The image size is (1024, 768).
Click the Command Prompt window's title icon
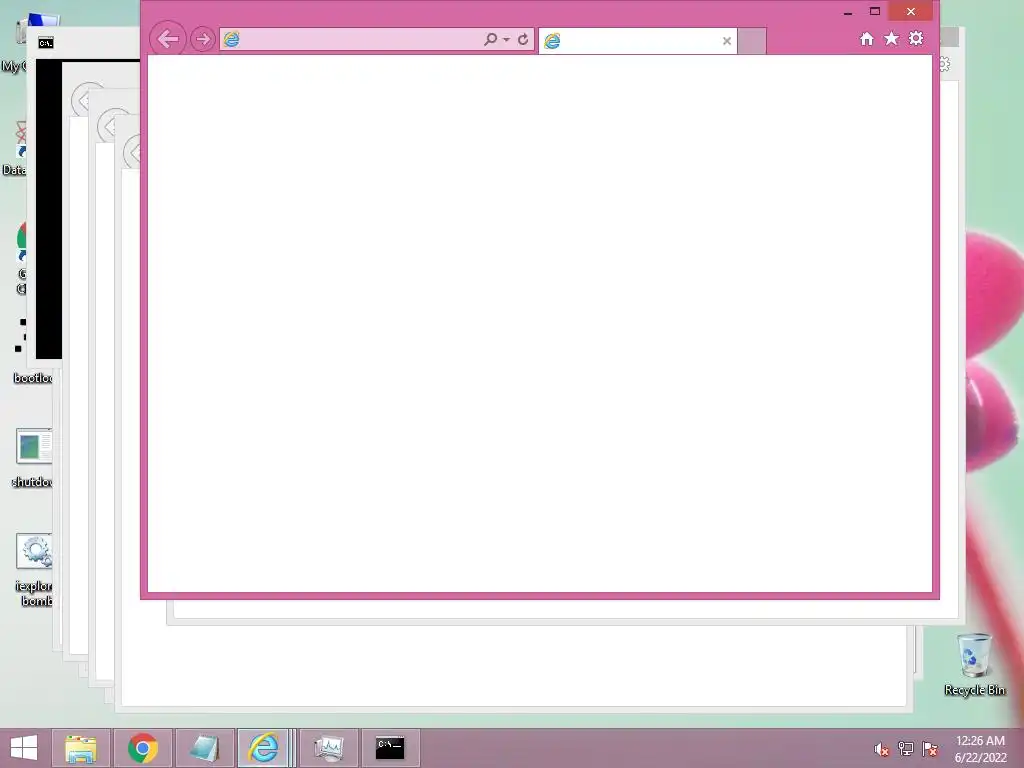pos(46,43)
